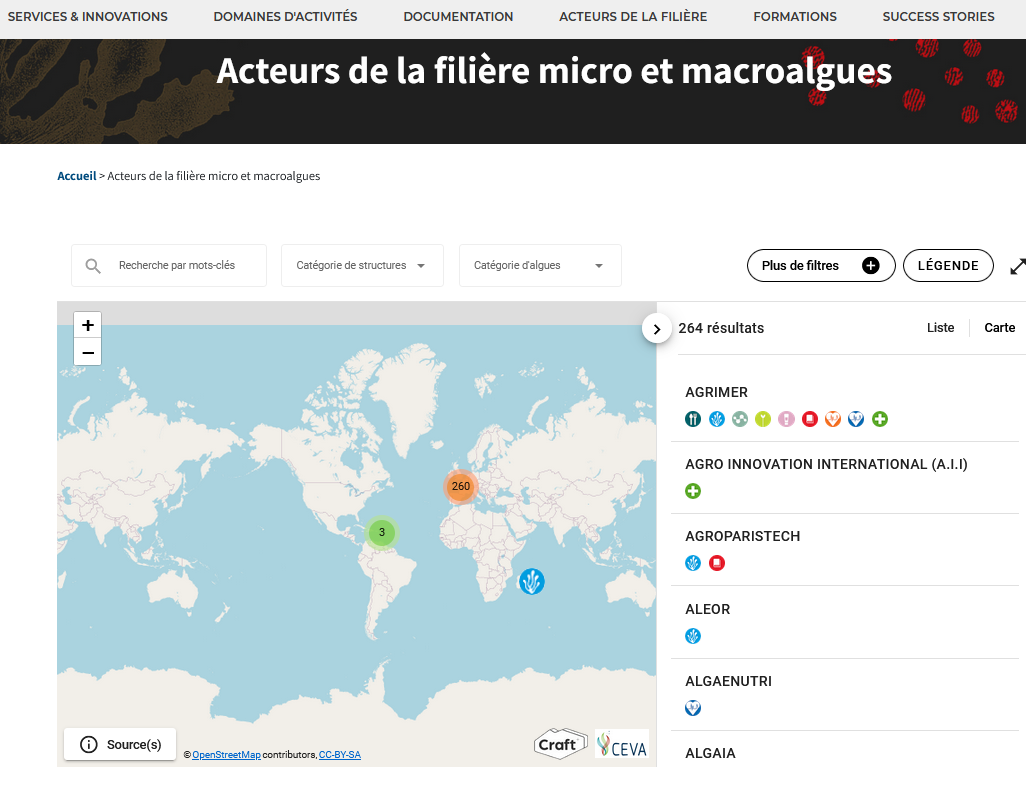Open the AGRIMER entry title

point(716,392)
